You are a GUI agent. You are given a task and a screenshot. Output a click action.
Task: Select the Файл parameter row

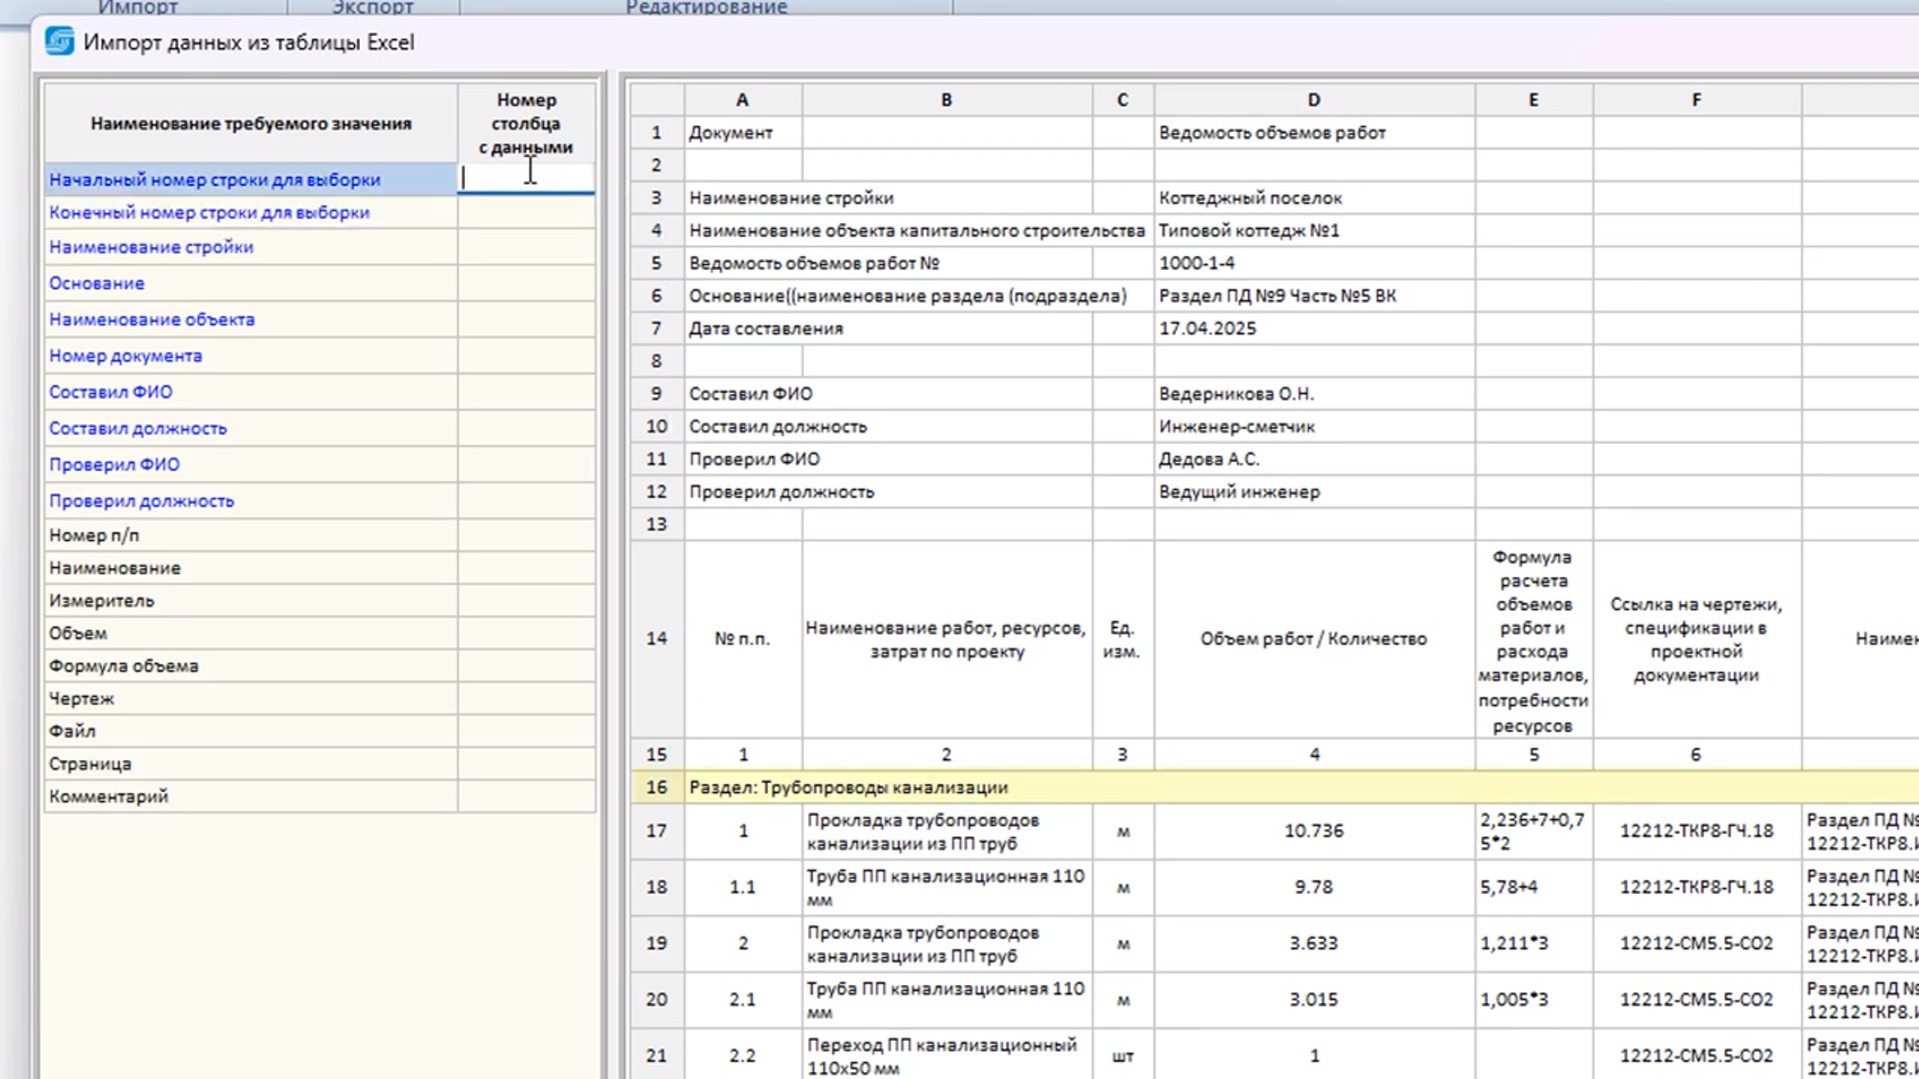(319, 731)
